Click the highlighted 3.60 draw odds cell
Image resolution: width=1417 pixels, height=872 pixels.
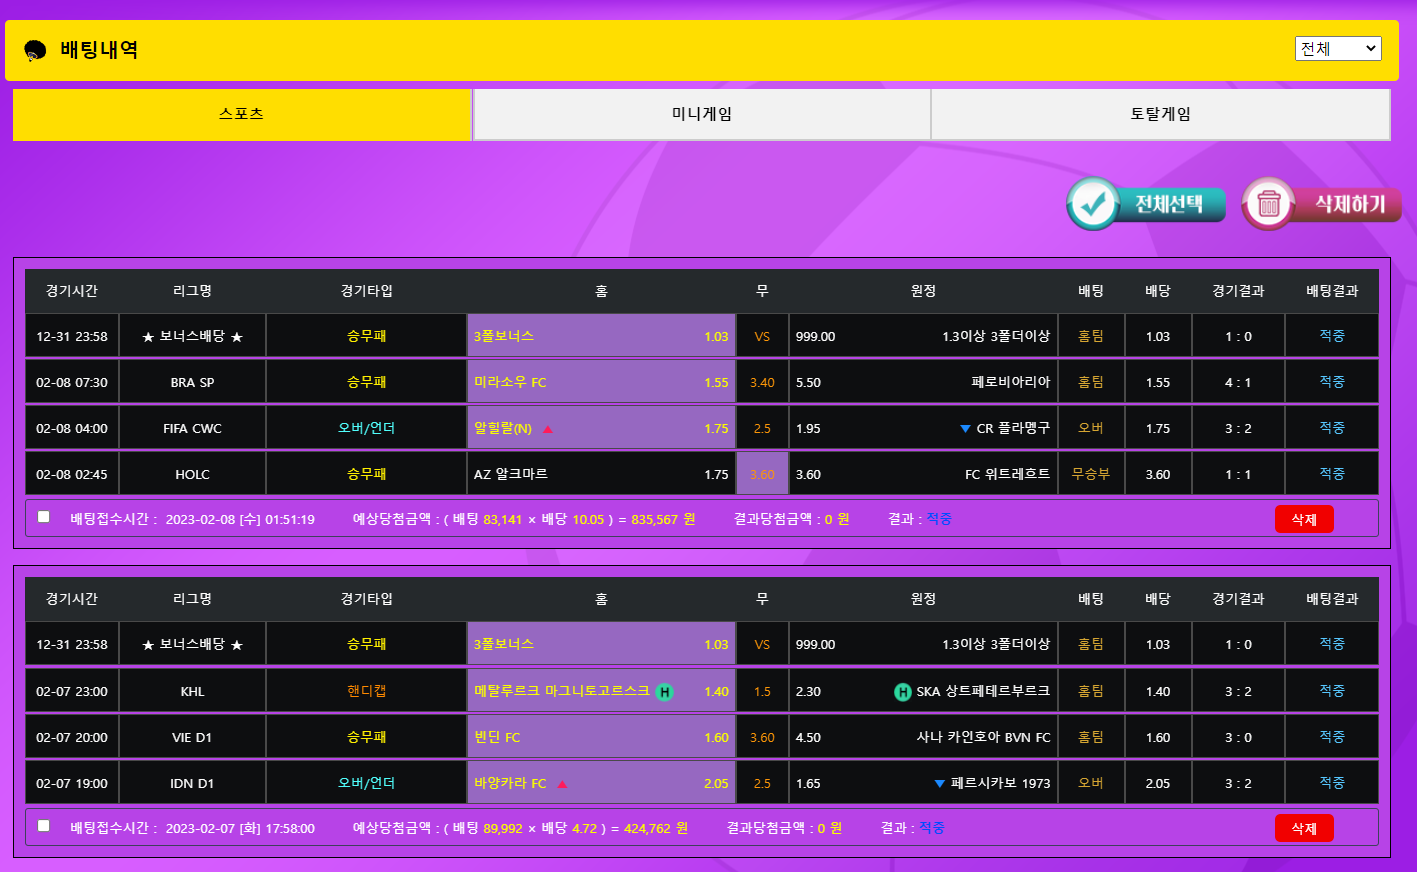(x=762, y=474)
